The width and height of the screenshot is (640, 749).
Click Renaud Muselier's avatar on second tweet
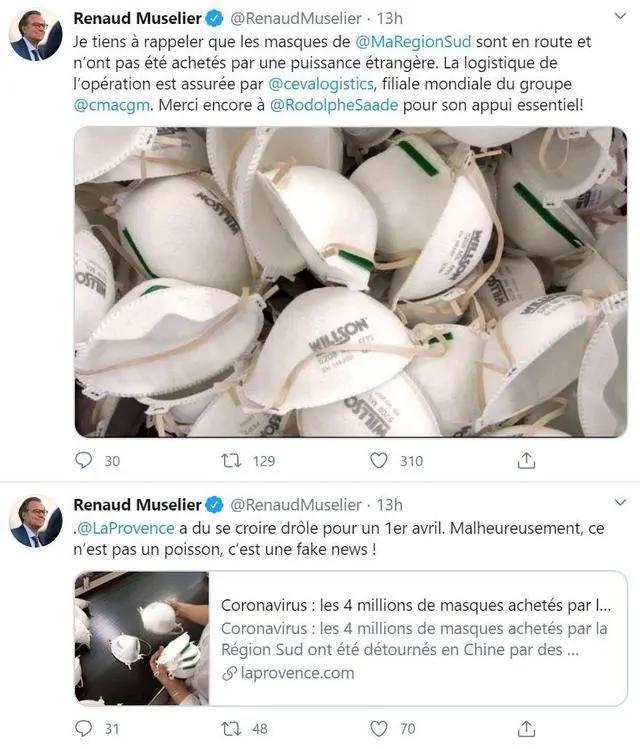point(35,521)
